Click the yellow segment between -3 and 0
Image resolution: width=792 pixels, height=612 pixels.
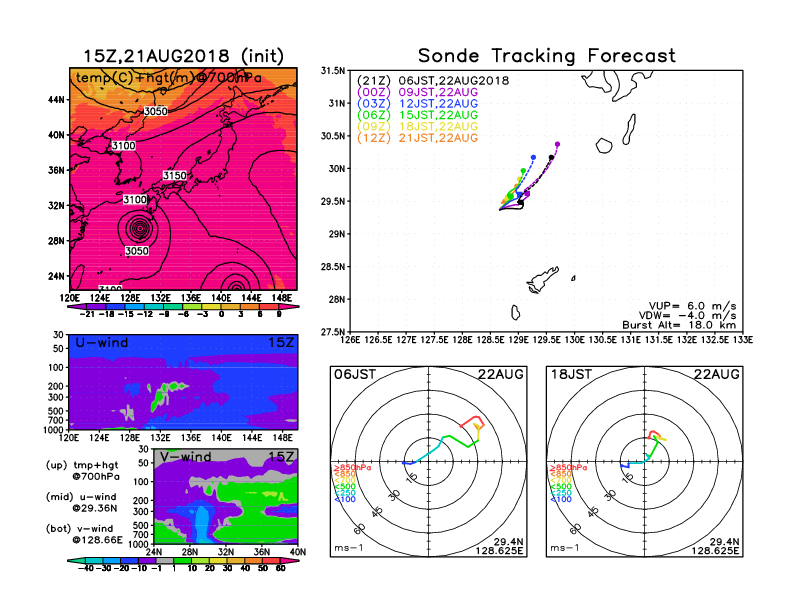point(211,306)
